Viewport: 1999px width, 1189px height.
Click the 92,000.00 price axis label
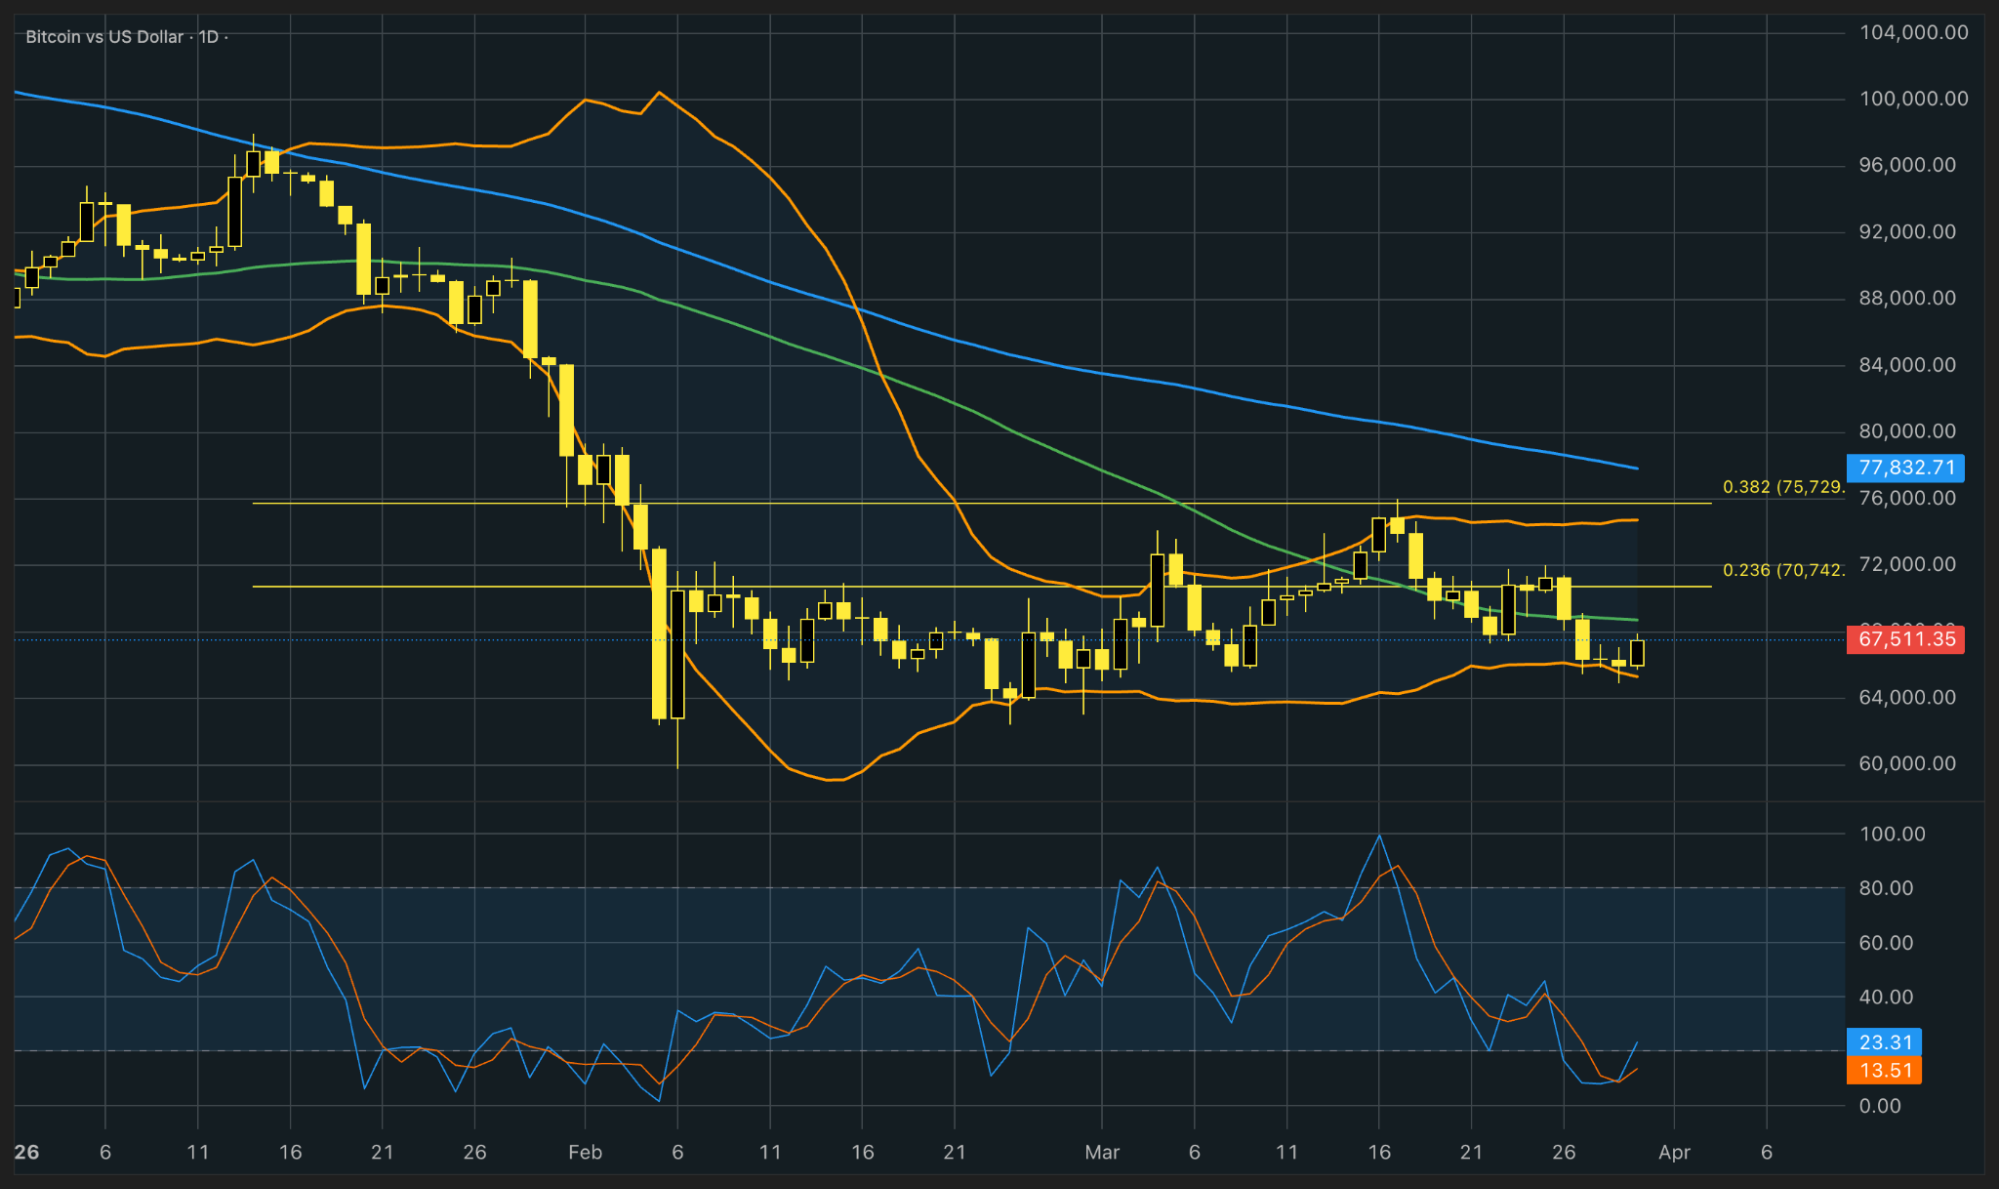tap(1906, 231)
